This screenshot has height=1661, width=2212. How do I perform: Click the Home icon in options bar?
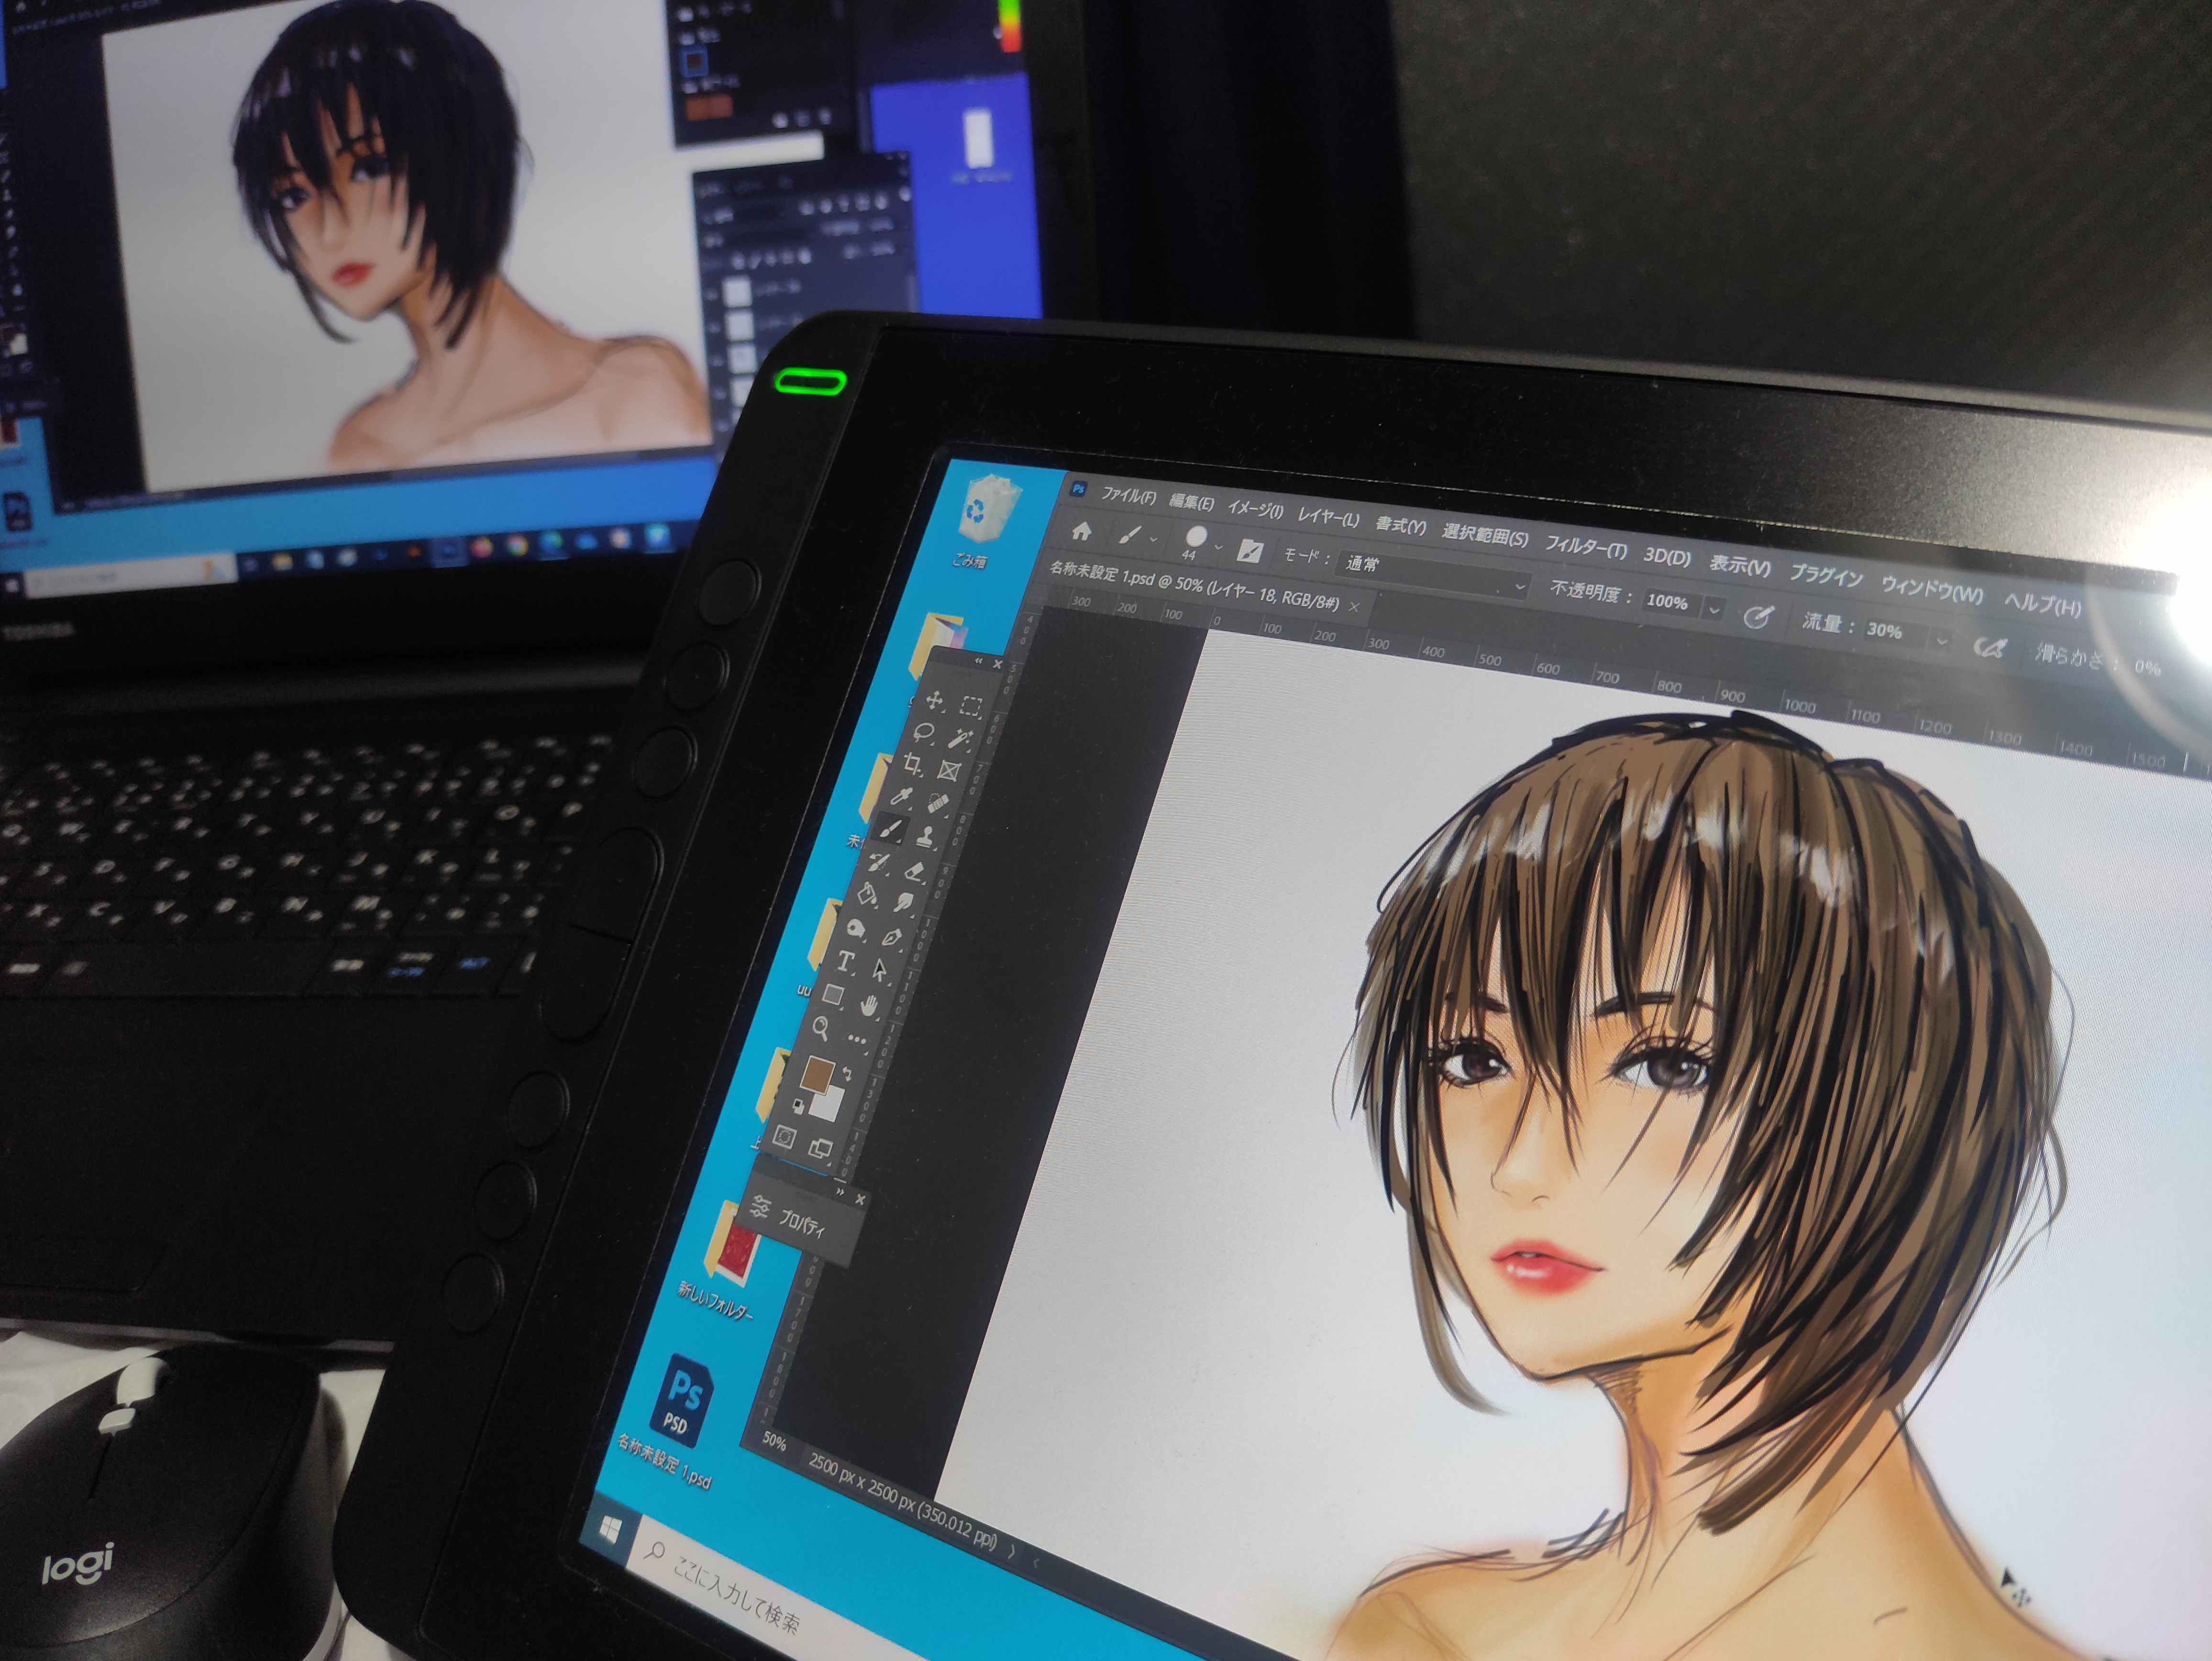[x=1082, y=530]
